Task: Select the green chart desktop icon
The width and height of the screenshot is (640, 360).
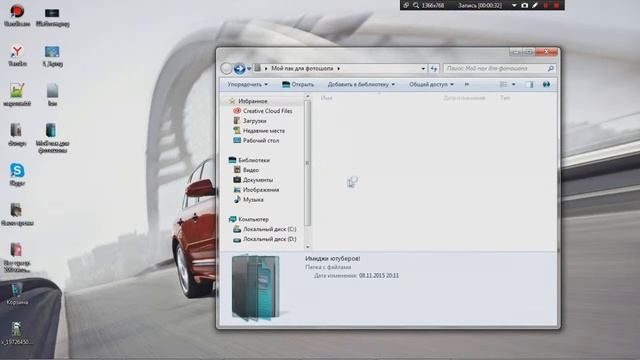Action: coord(17,94)
